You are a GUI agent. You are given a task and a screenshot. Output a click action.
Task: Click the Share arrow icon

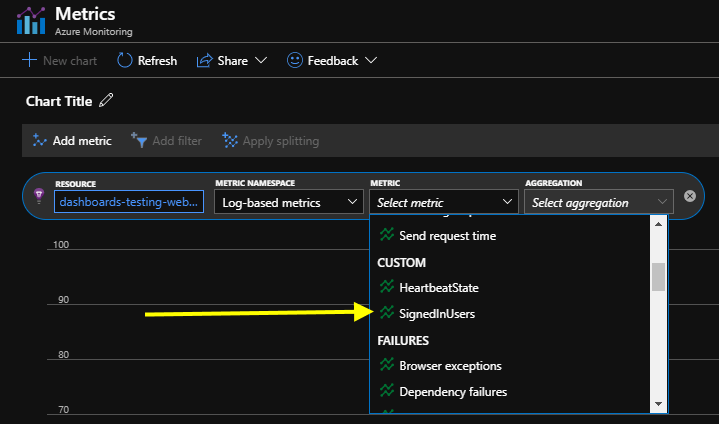pos(204,61)
